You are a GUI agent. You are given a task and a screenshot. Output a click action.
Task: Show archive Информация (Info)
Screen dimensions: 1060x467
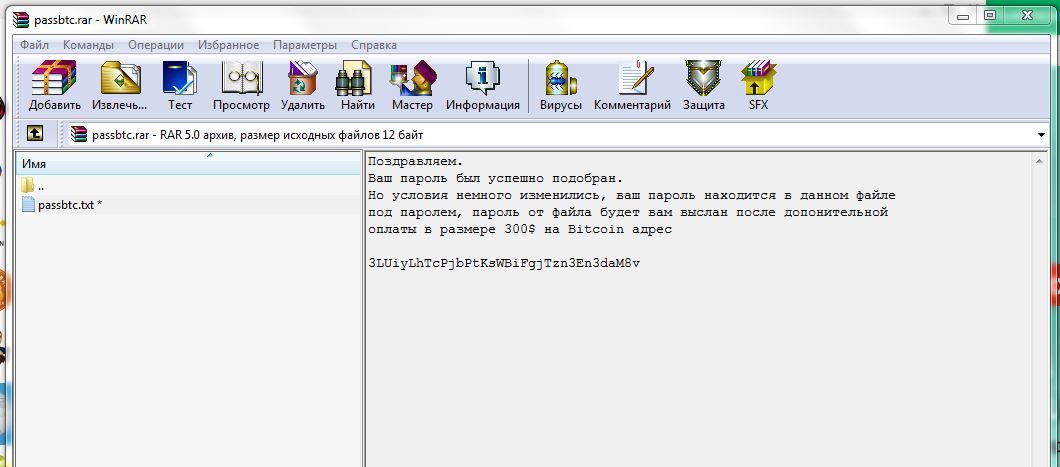click(482, 85)
